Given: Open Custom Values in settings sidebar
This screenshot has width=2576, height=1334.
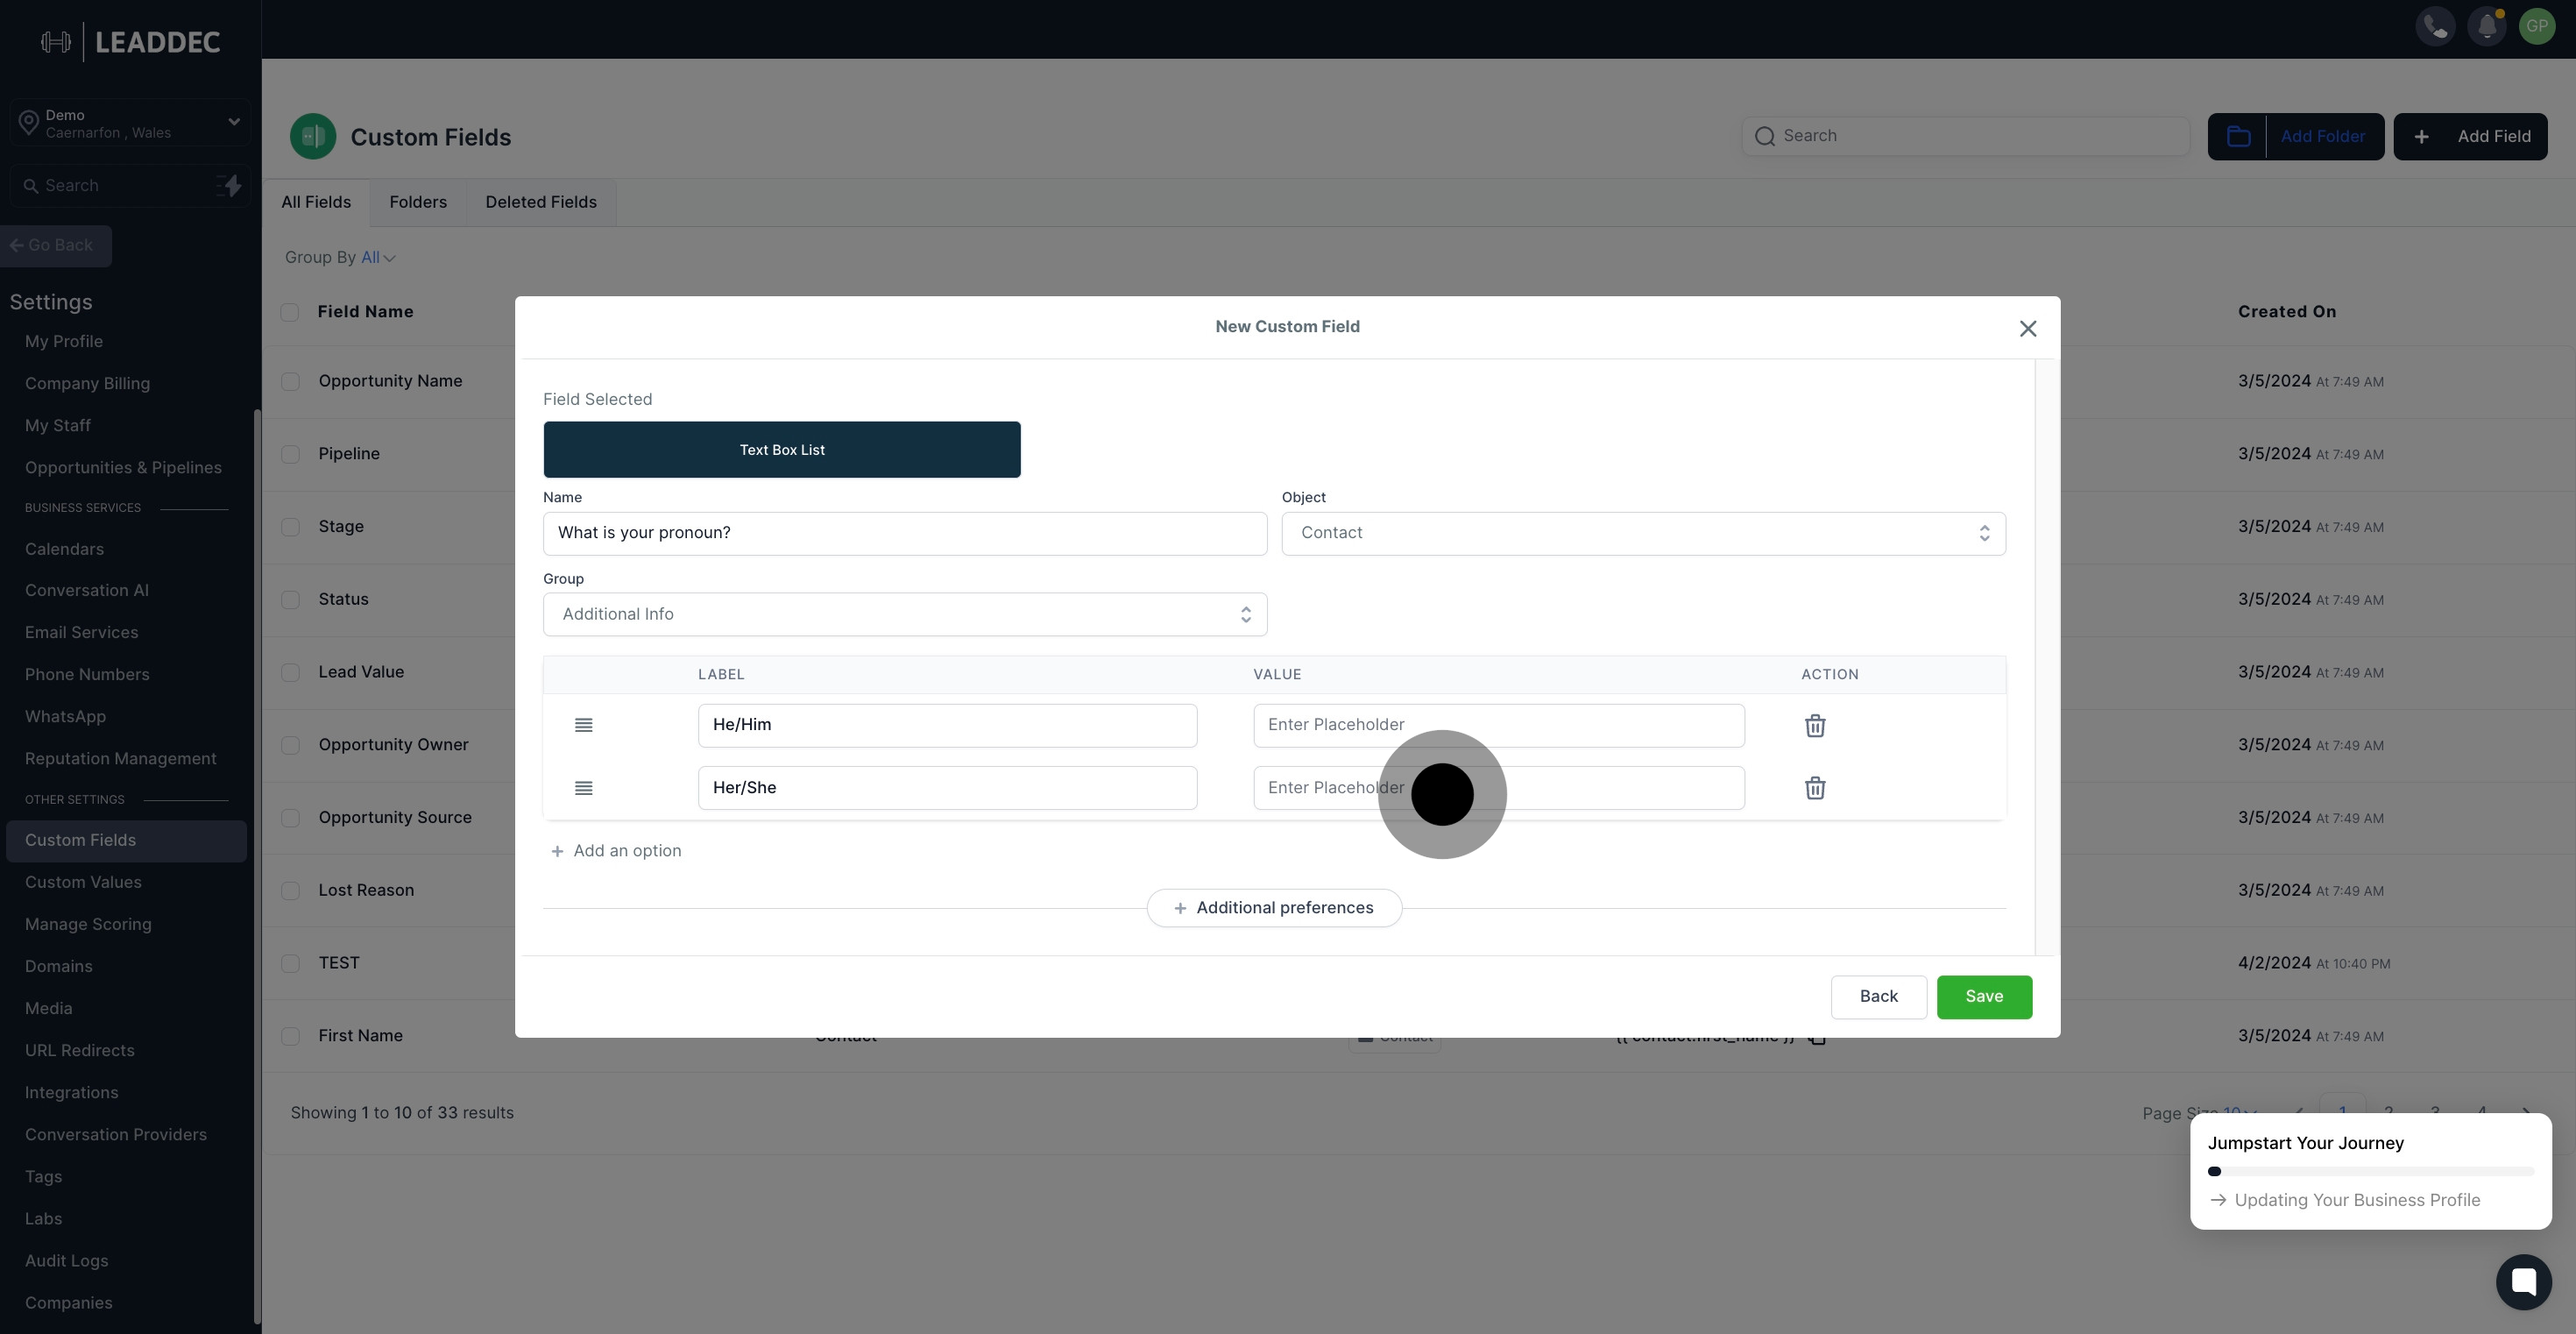Looking at the screenshot, I should 83,882.
